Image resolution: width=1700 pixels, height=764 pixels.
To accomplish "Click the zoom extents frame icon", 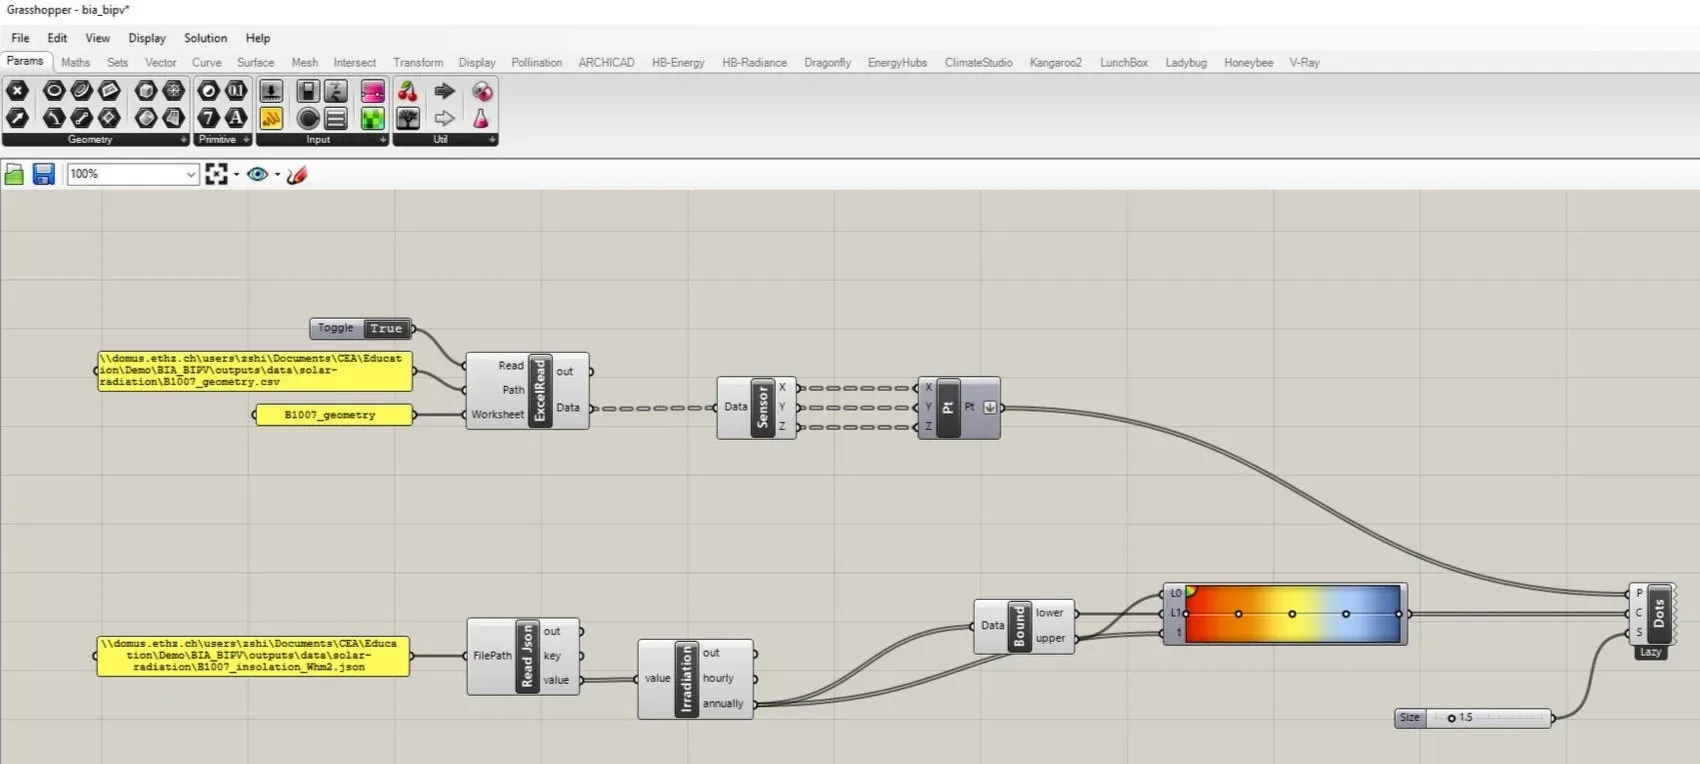I will pos(216,175).
